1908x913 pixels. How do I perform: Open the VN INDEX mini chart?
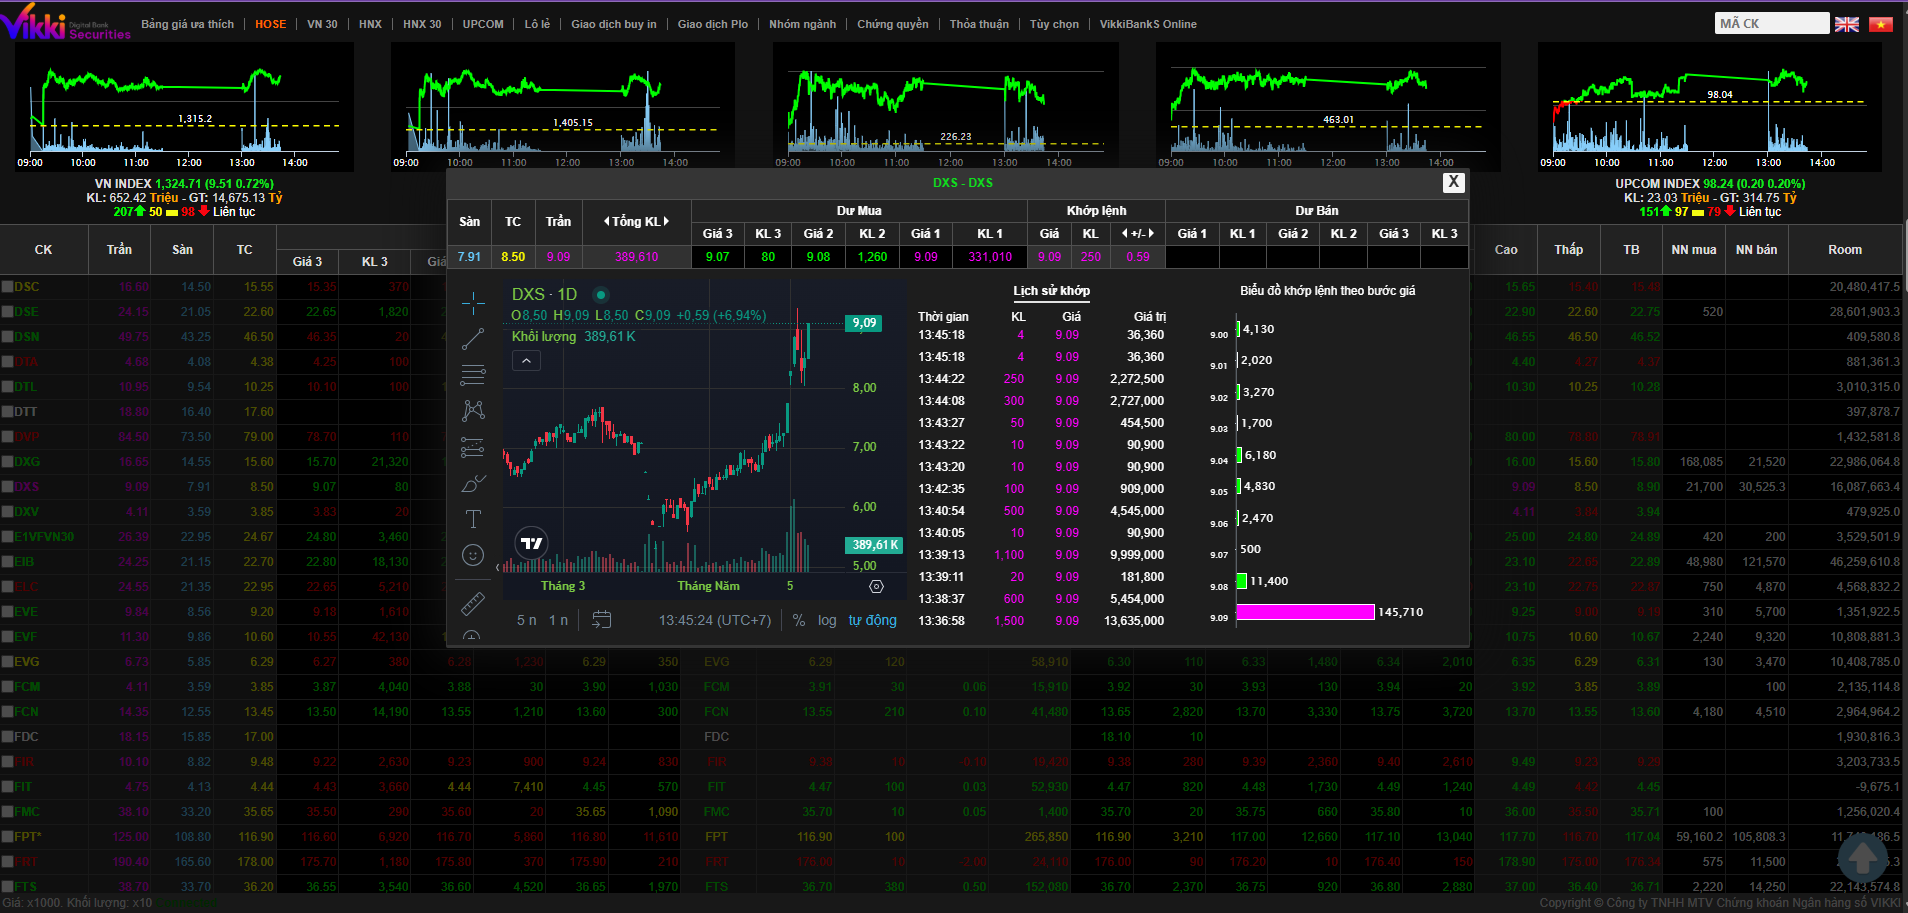[x=184, y=107]
